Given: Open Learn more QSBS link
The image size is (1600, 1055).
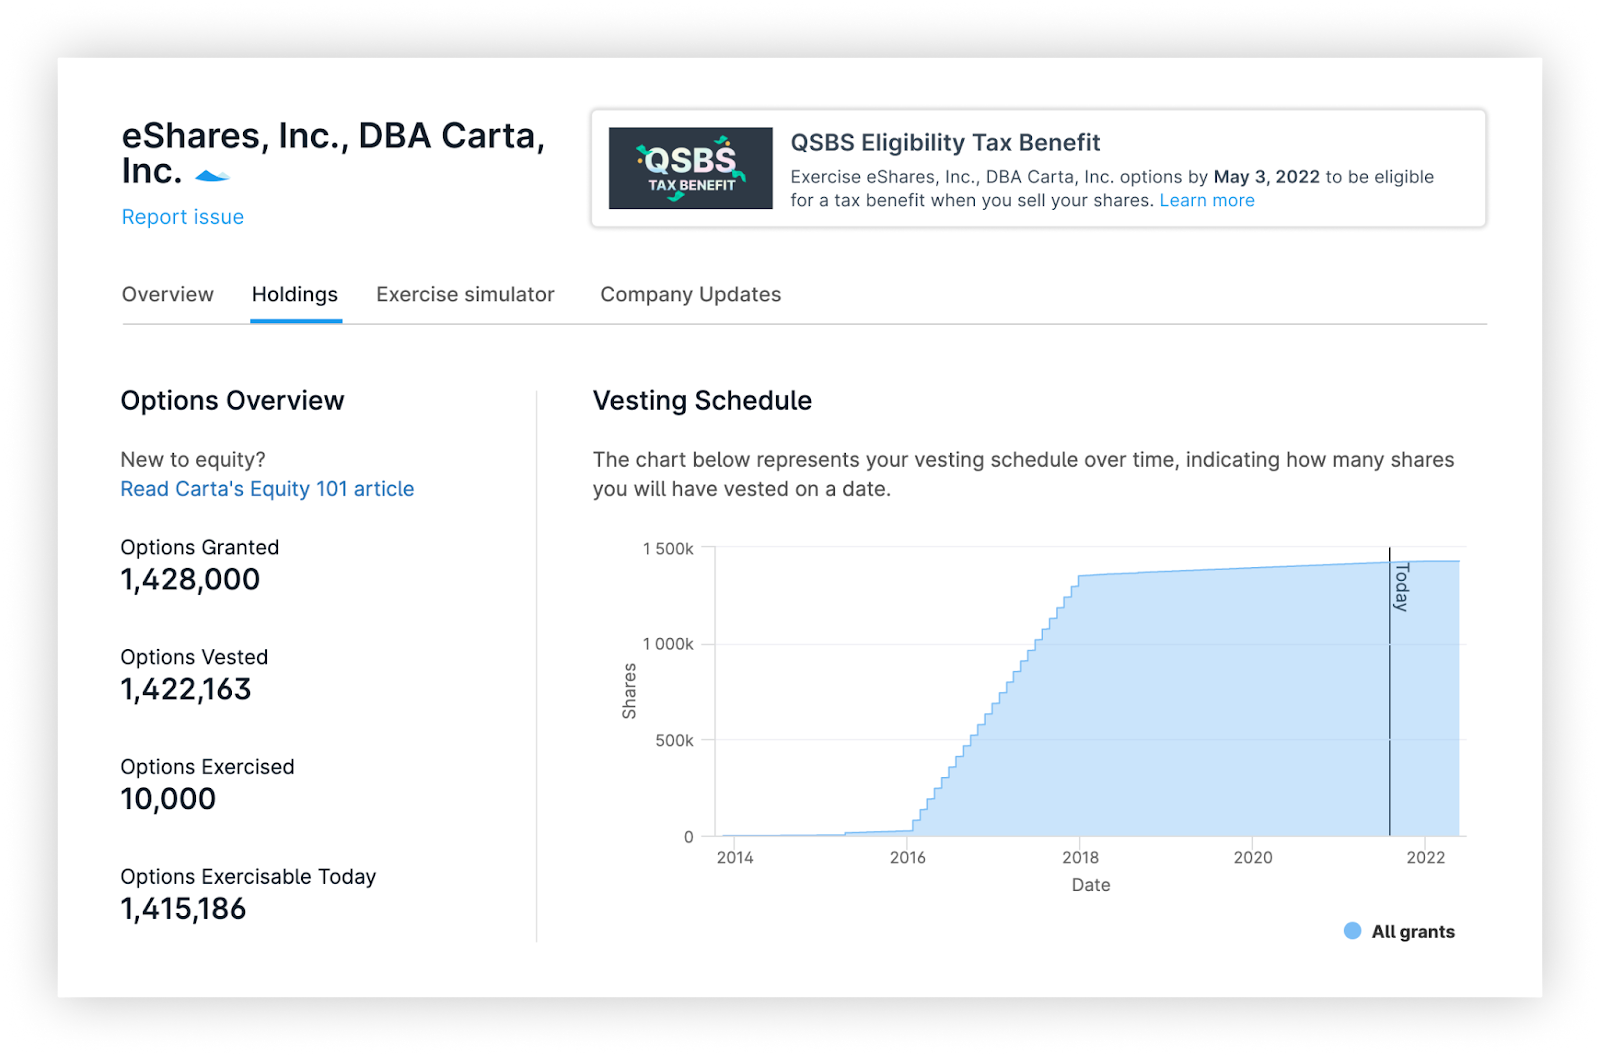Looking at the screenshot, I should 1207,200.
